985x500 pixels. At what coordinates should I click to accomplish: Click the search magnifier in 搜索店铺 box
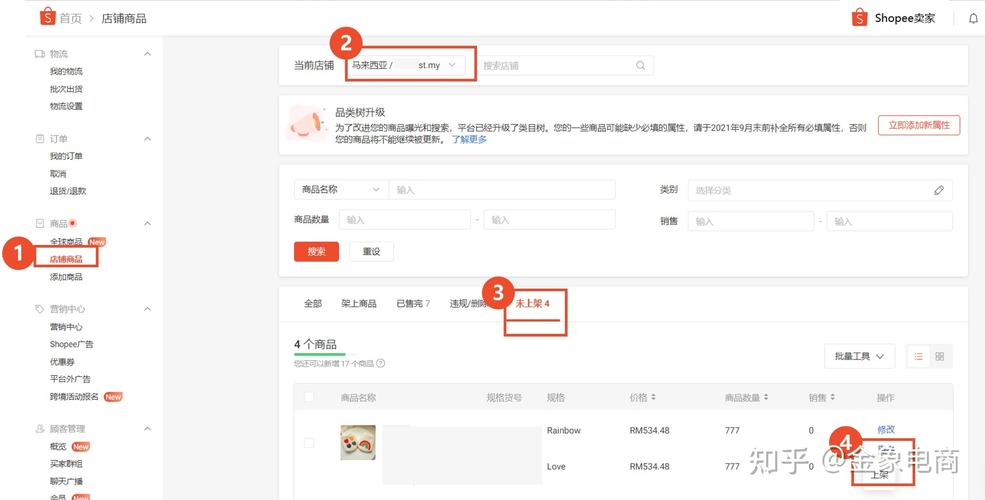click(x=640, y=65)
